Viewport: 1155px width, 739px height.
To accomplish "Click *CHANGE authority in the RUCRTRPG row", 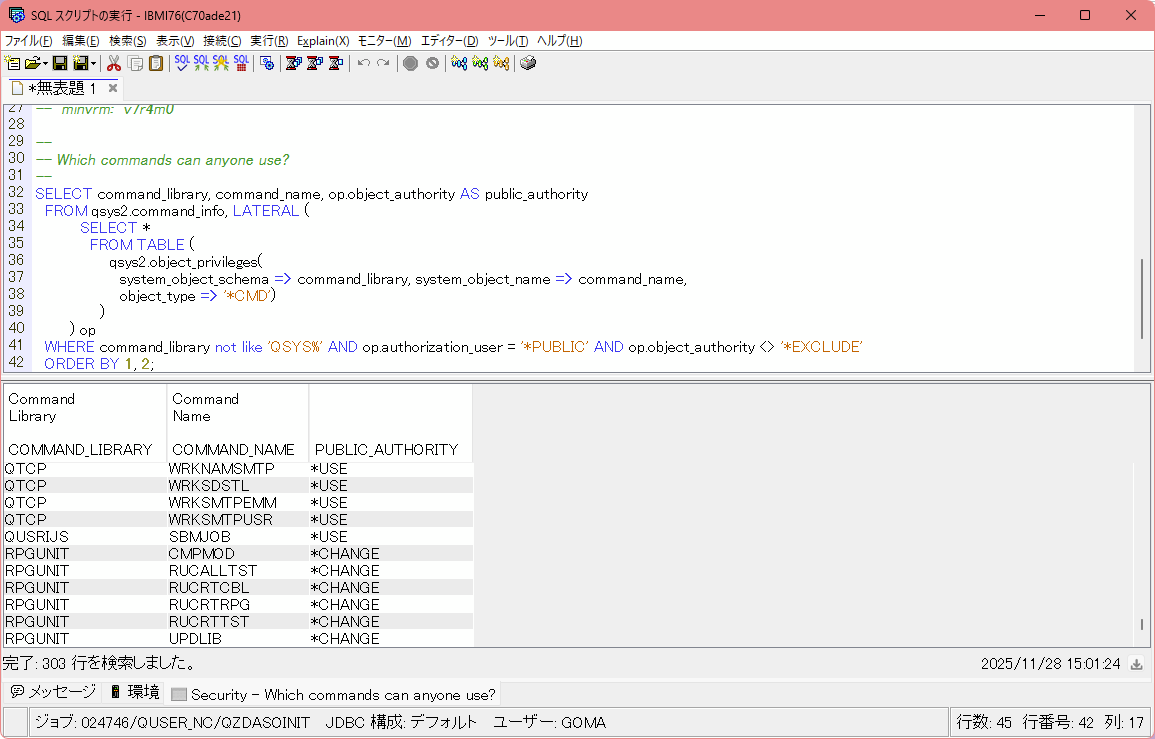I will pos(390,604).
